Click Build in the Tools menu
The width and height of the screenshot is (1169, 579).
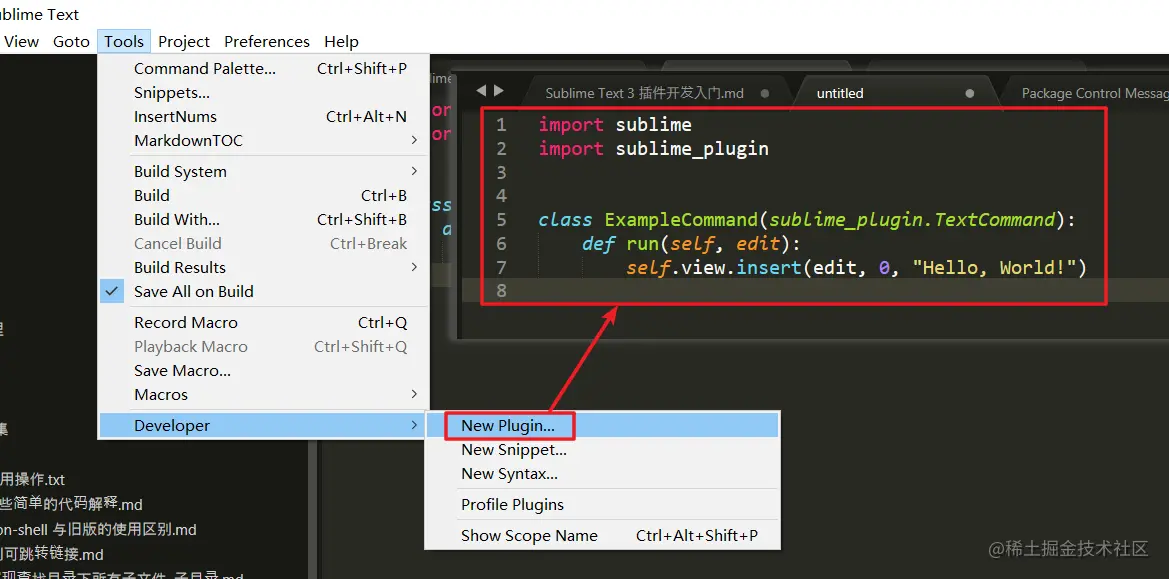(263, 195)
